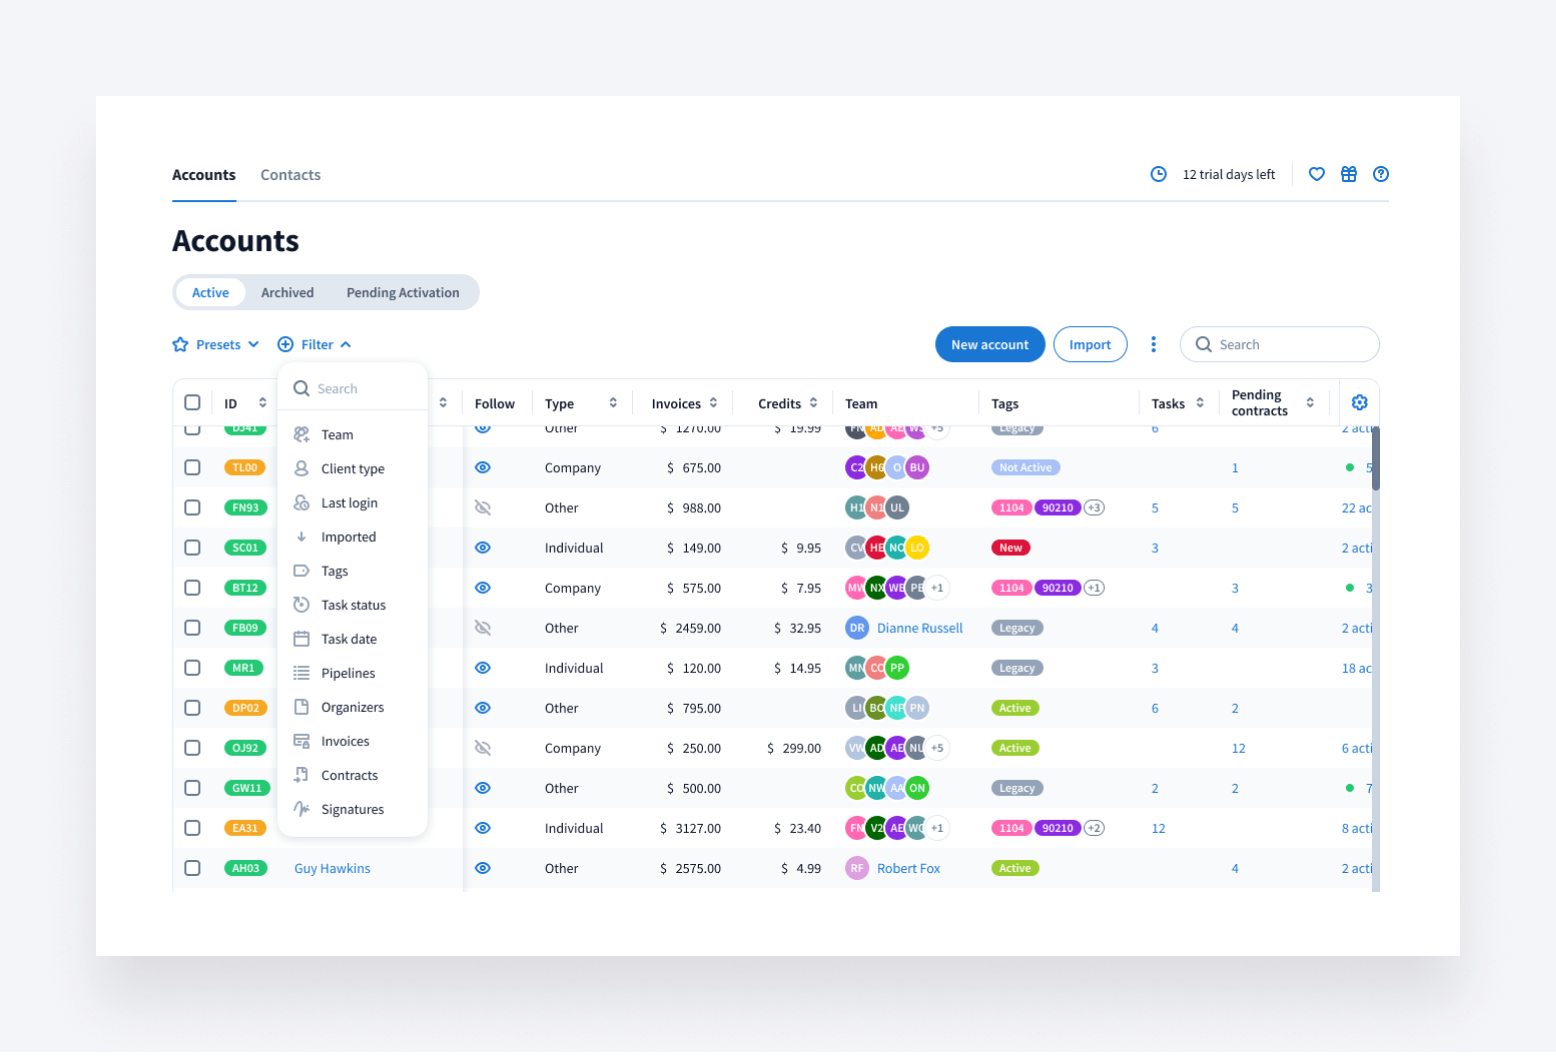Check the select-all header checkbox
Viewport: 1556px width, 1064px height.
tap(192, 403)
